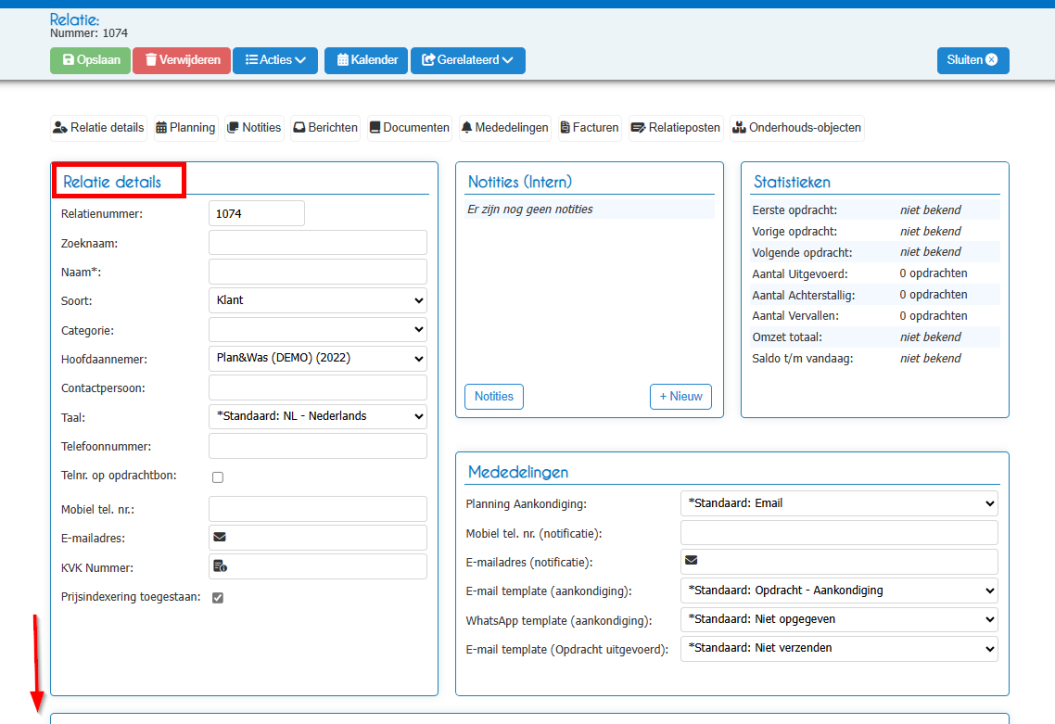Click the 'Omzet totaal:' statistics label
The height and width of the screenshot is (724, 1055).
(787, 337)
